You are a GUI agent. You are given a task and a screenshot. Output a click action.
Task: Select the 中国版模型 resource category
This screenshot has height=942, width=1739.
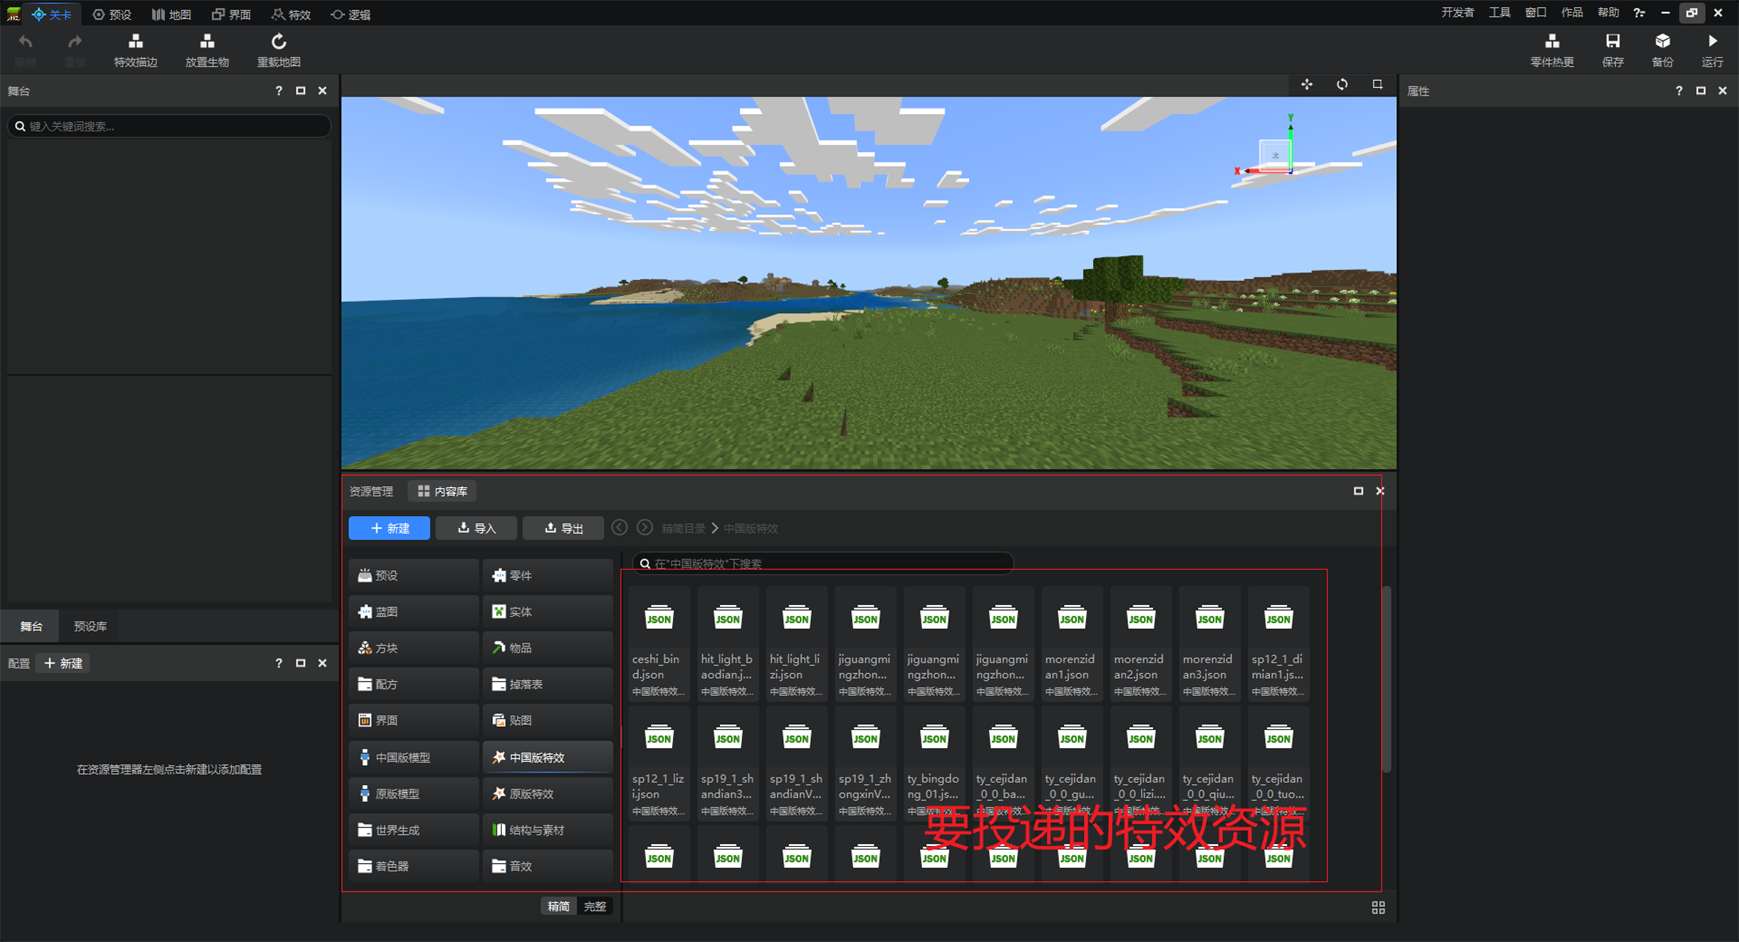[x=413, y=757]
